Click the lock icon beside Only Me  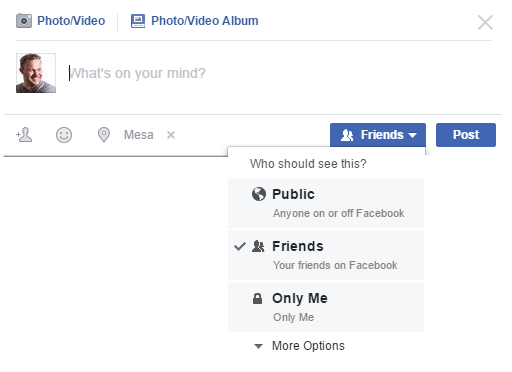257,298
